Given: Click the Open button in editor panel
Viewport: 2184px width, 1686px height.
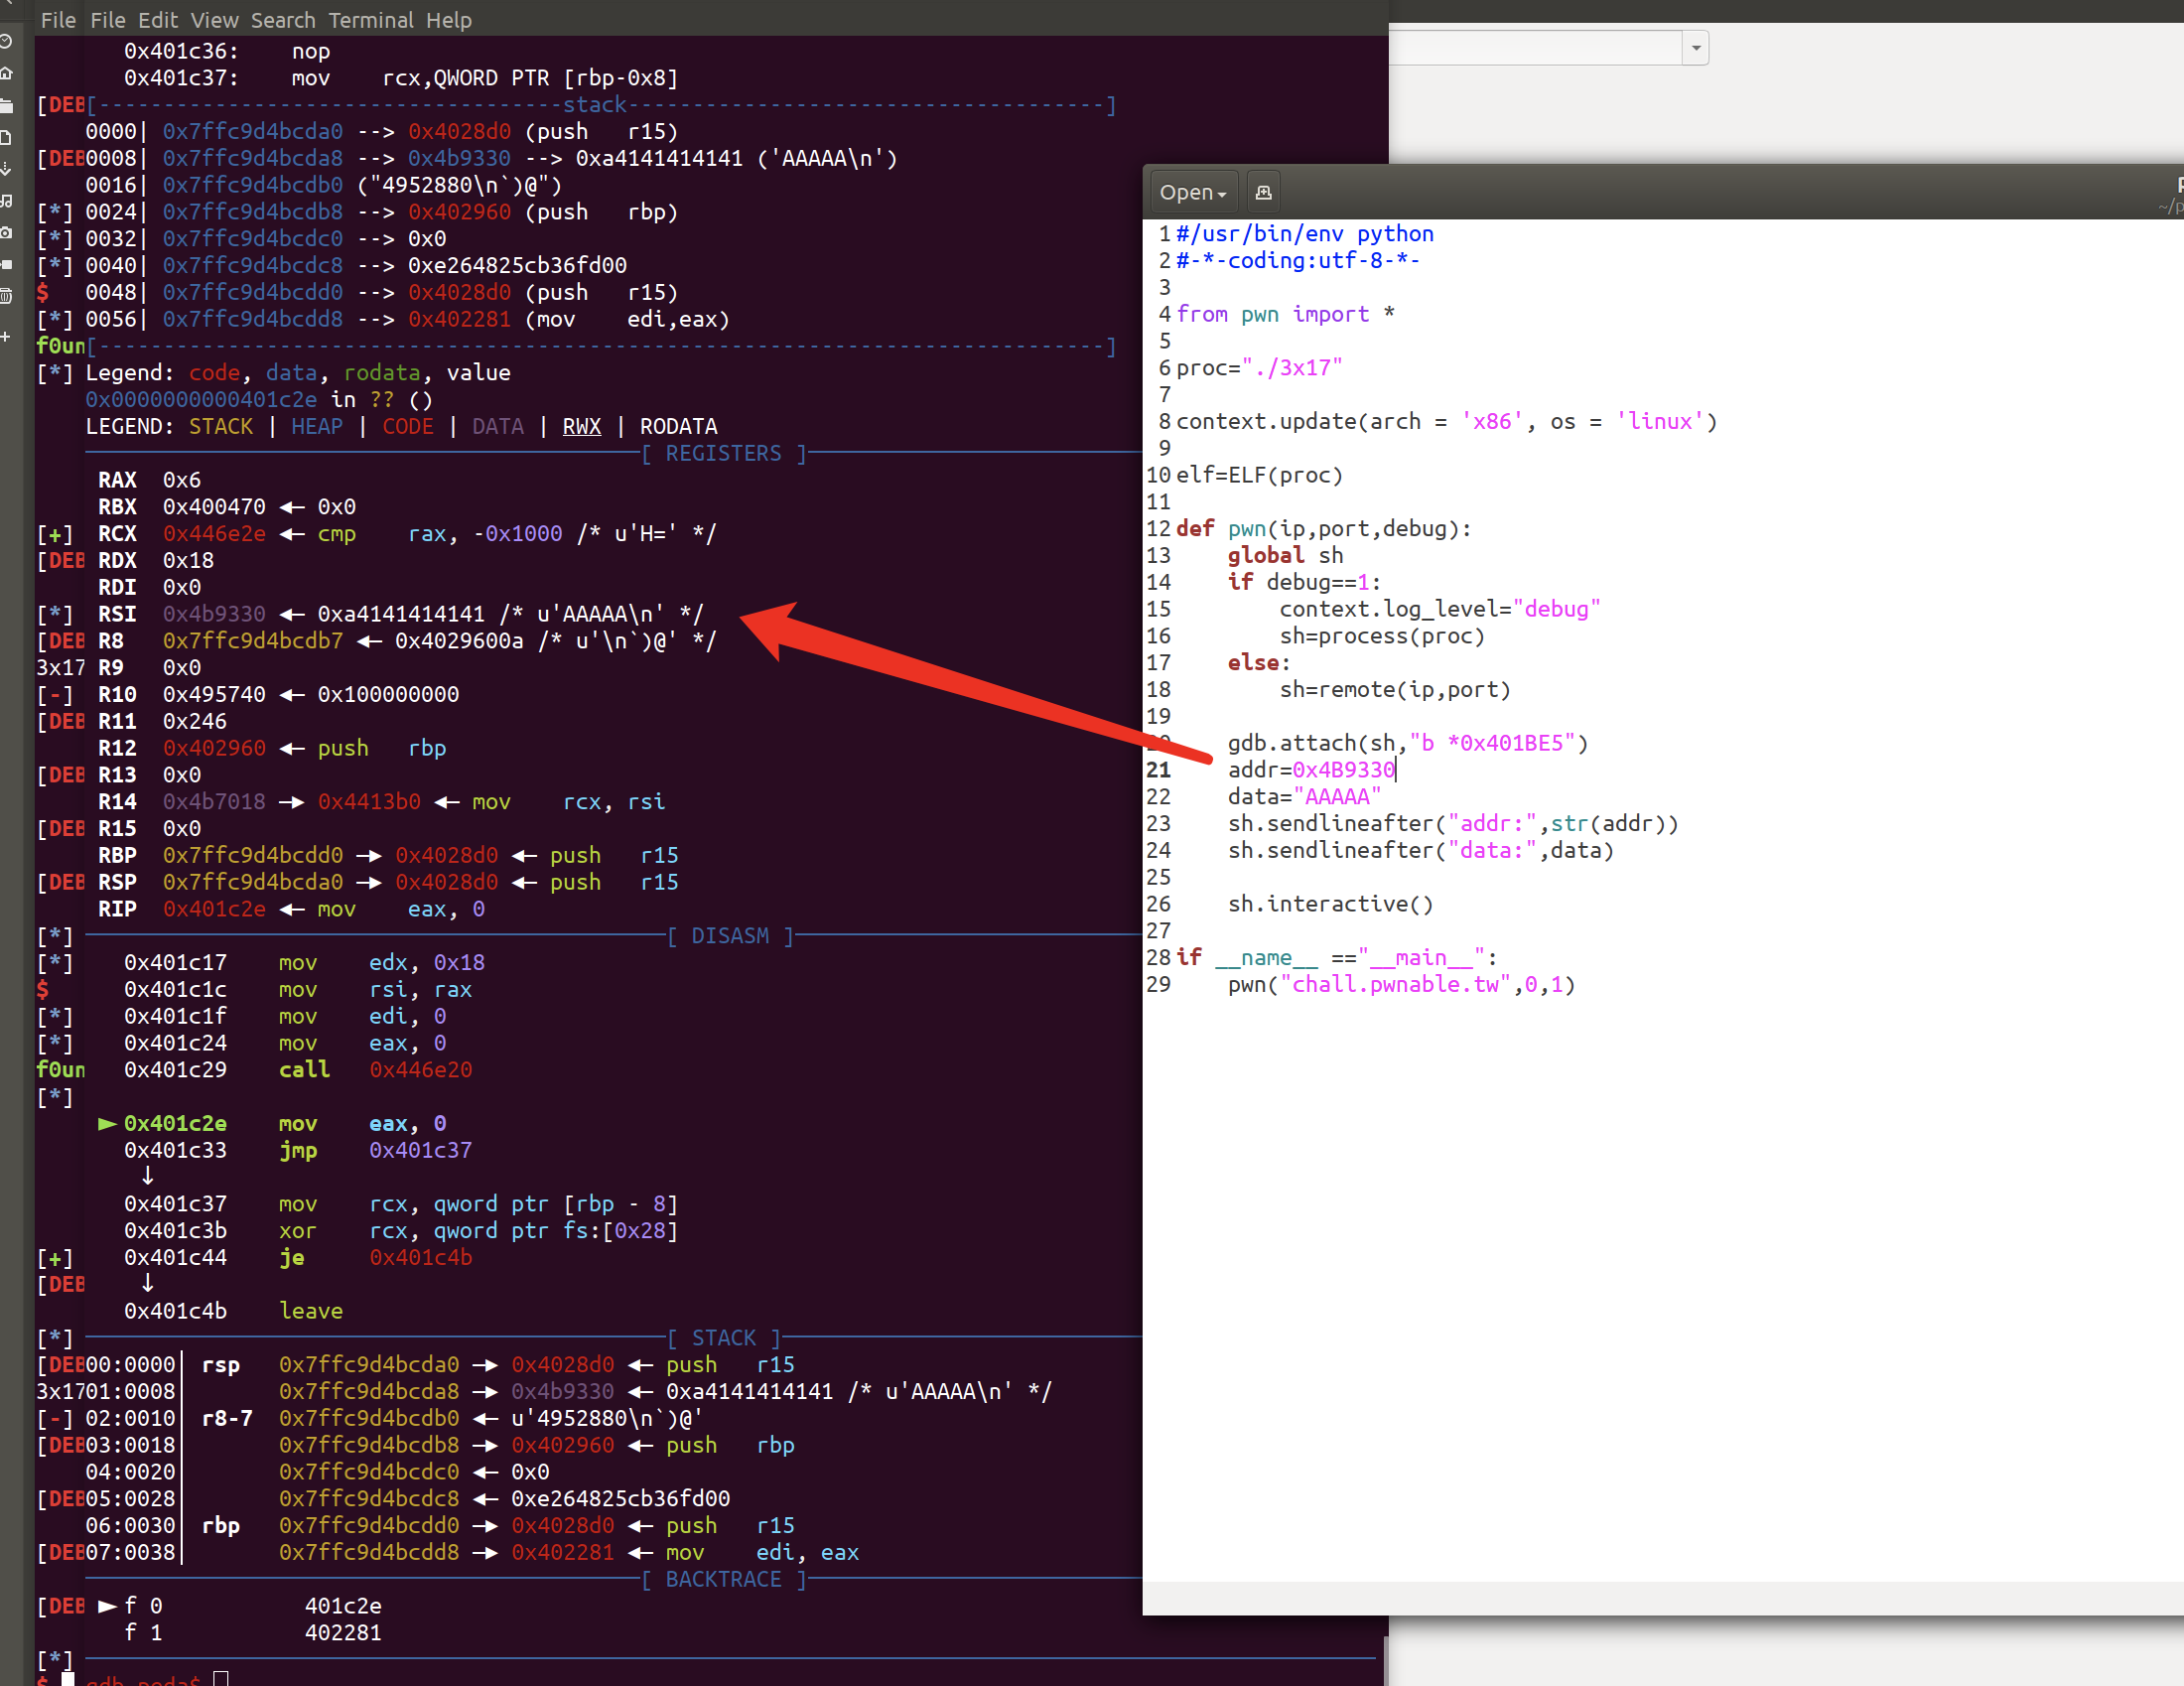Looking at the screenshot, I should tap(1189, 192).
